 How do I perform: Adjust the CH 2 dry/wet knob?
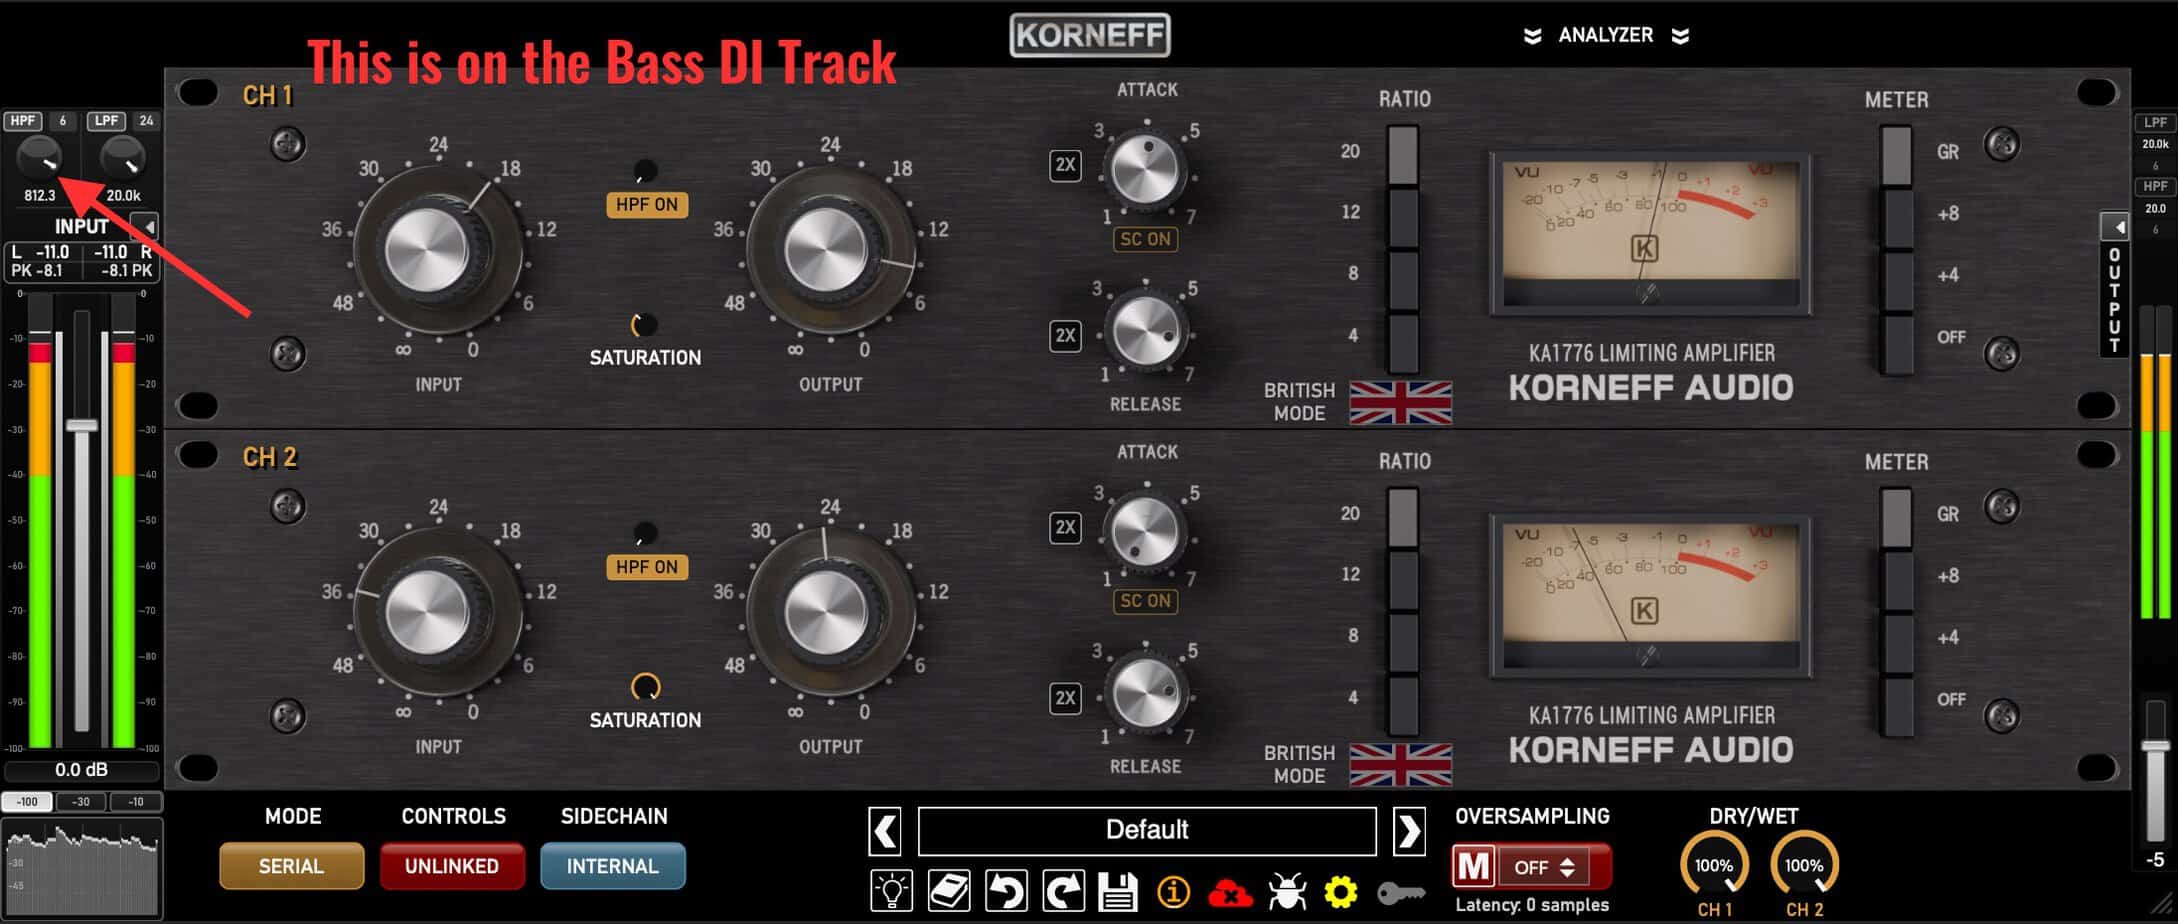click(x=1804, y=864)
